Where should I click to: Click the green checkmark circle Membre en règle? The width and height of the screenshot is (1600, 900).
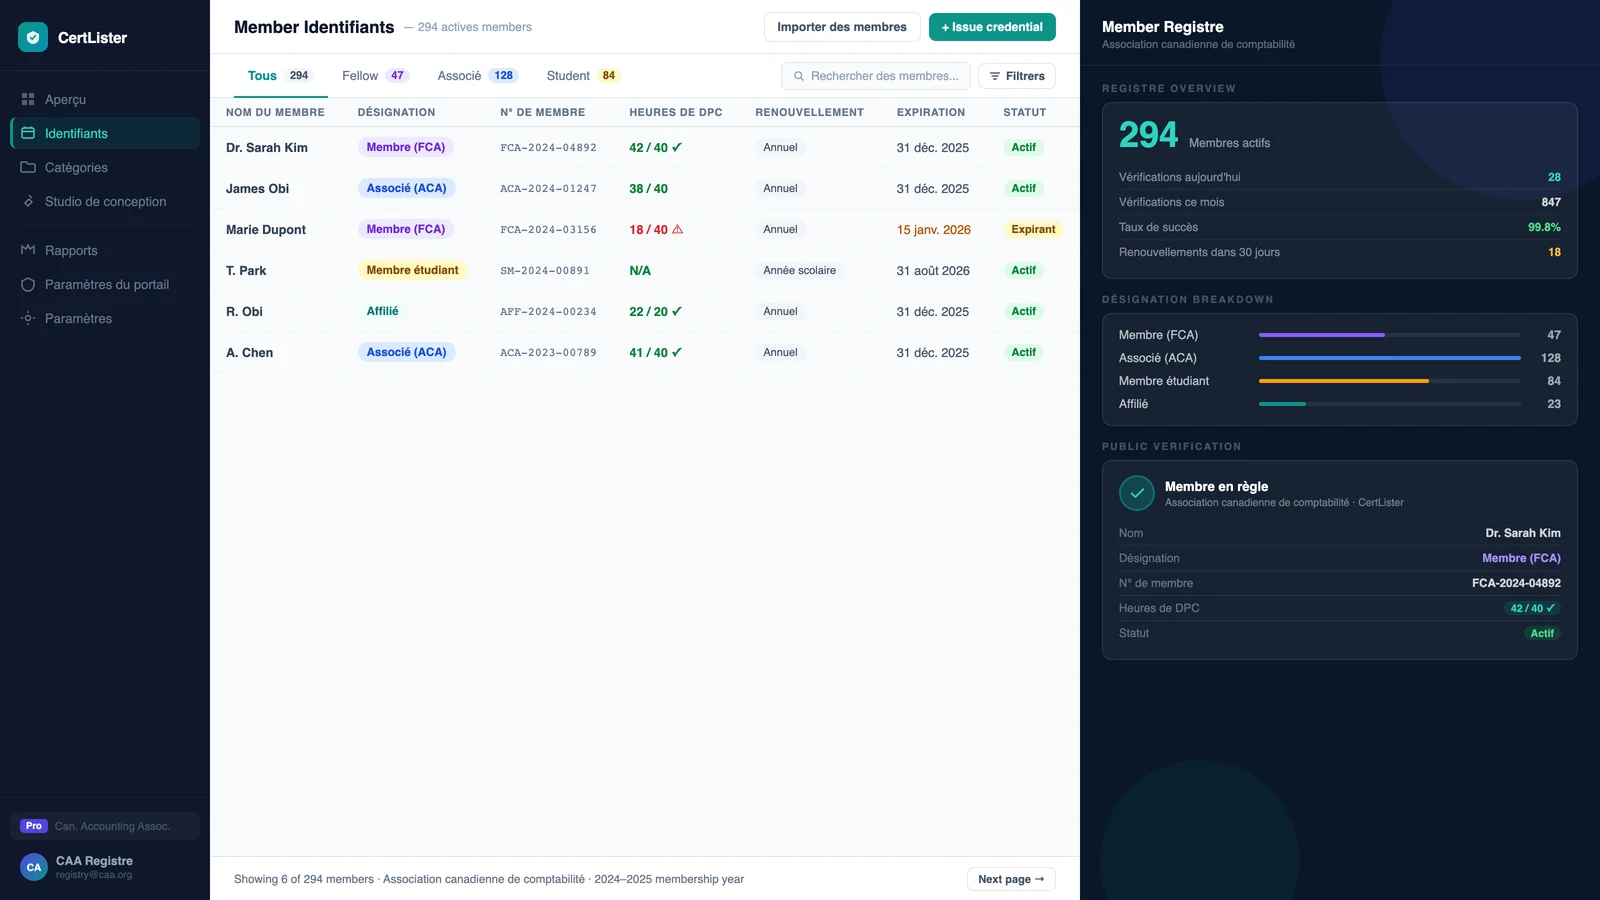click(1137, 493)
